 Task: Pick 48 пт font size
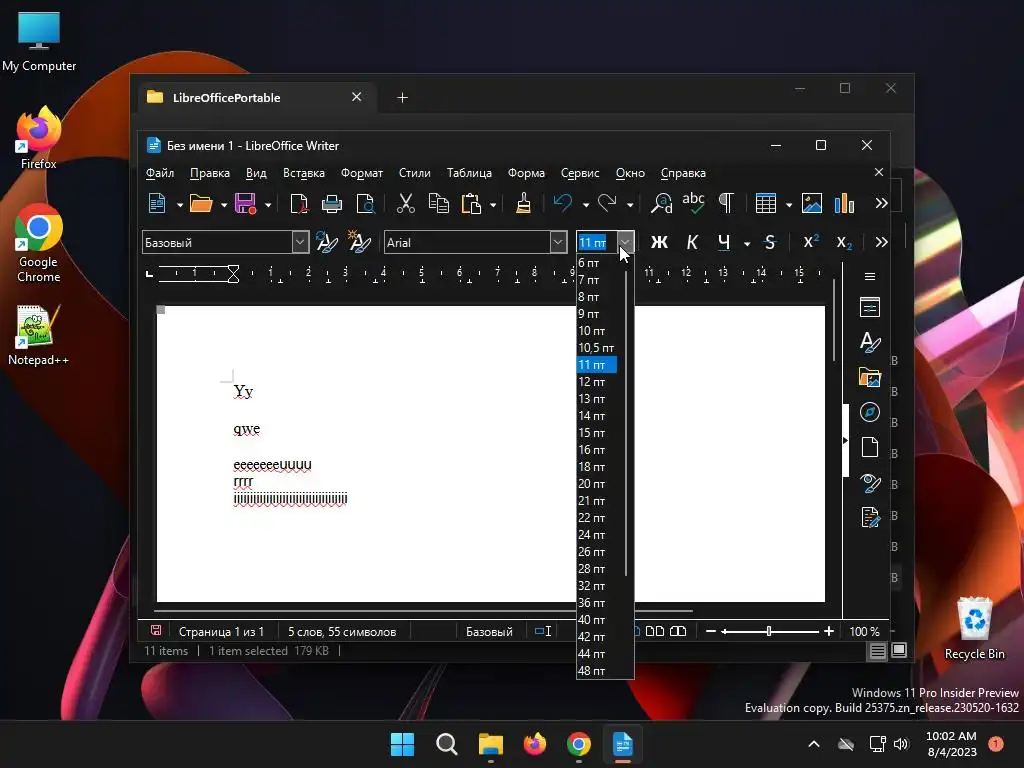point(597,671)
